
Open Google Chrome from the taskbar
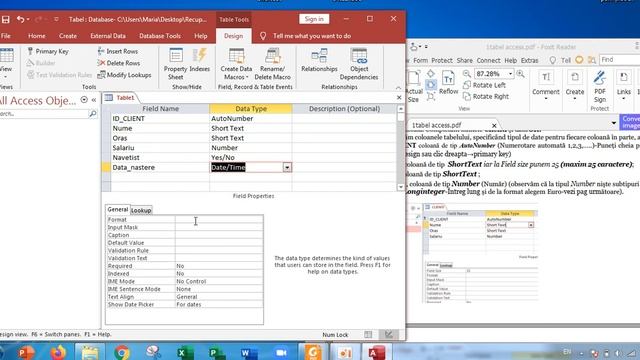pos(122,352)
